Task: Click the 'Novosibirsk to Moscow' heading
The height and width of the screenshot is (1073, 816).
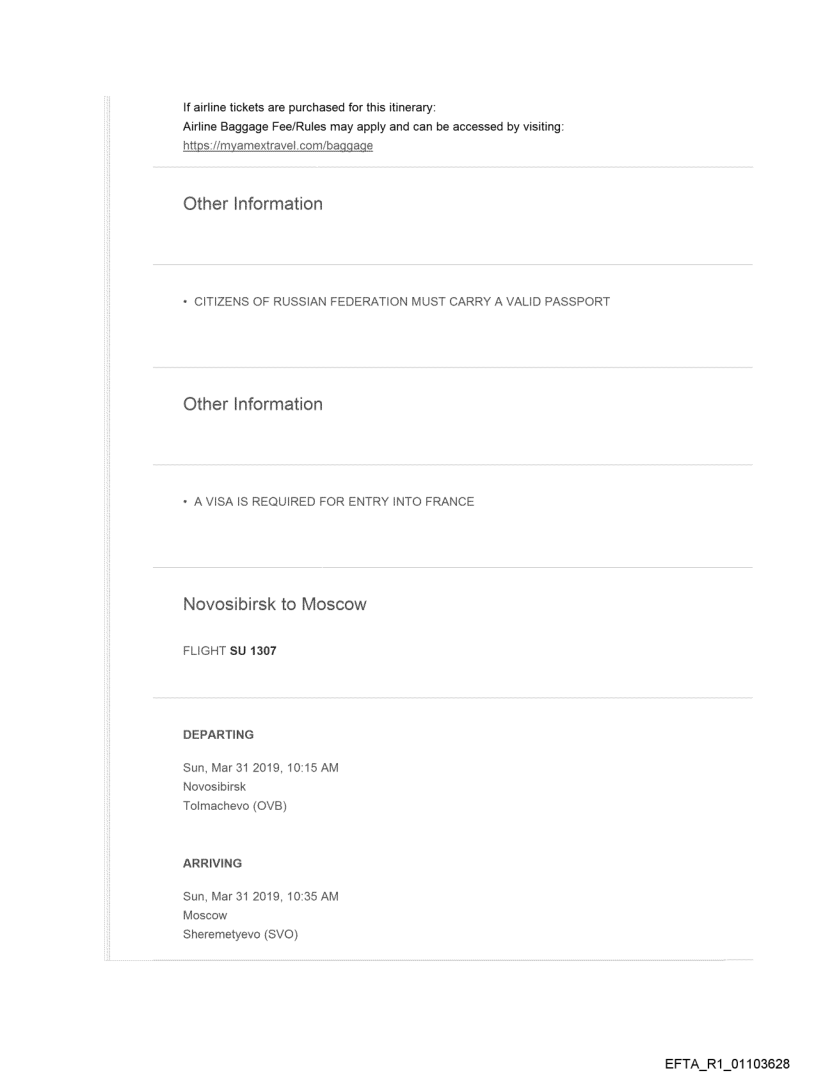Action: tap(275, 605)
